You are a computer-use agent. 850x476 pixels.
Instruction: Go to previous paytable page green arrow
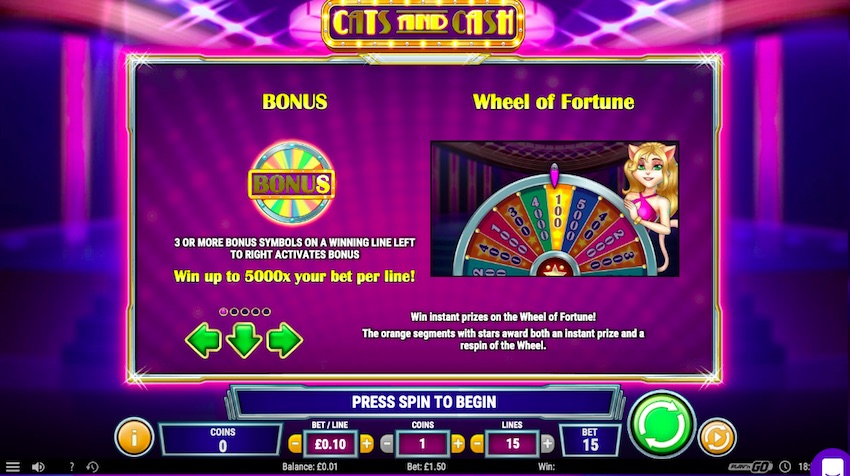pyautogui.click(x=203, y=340)
